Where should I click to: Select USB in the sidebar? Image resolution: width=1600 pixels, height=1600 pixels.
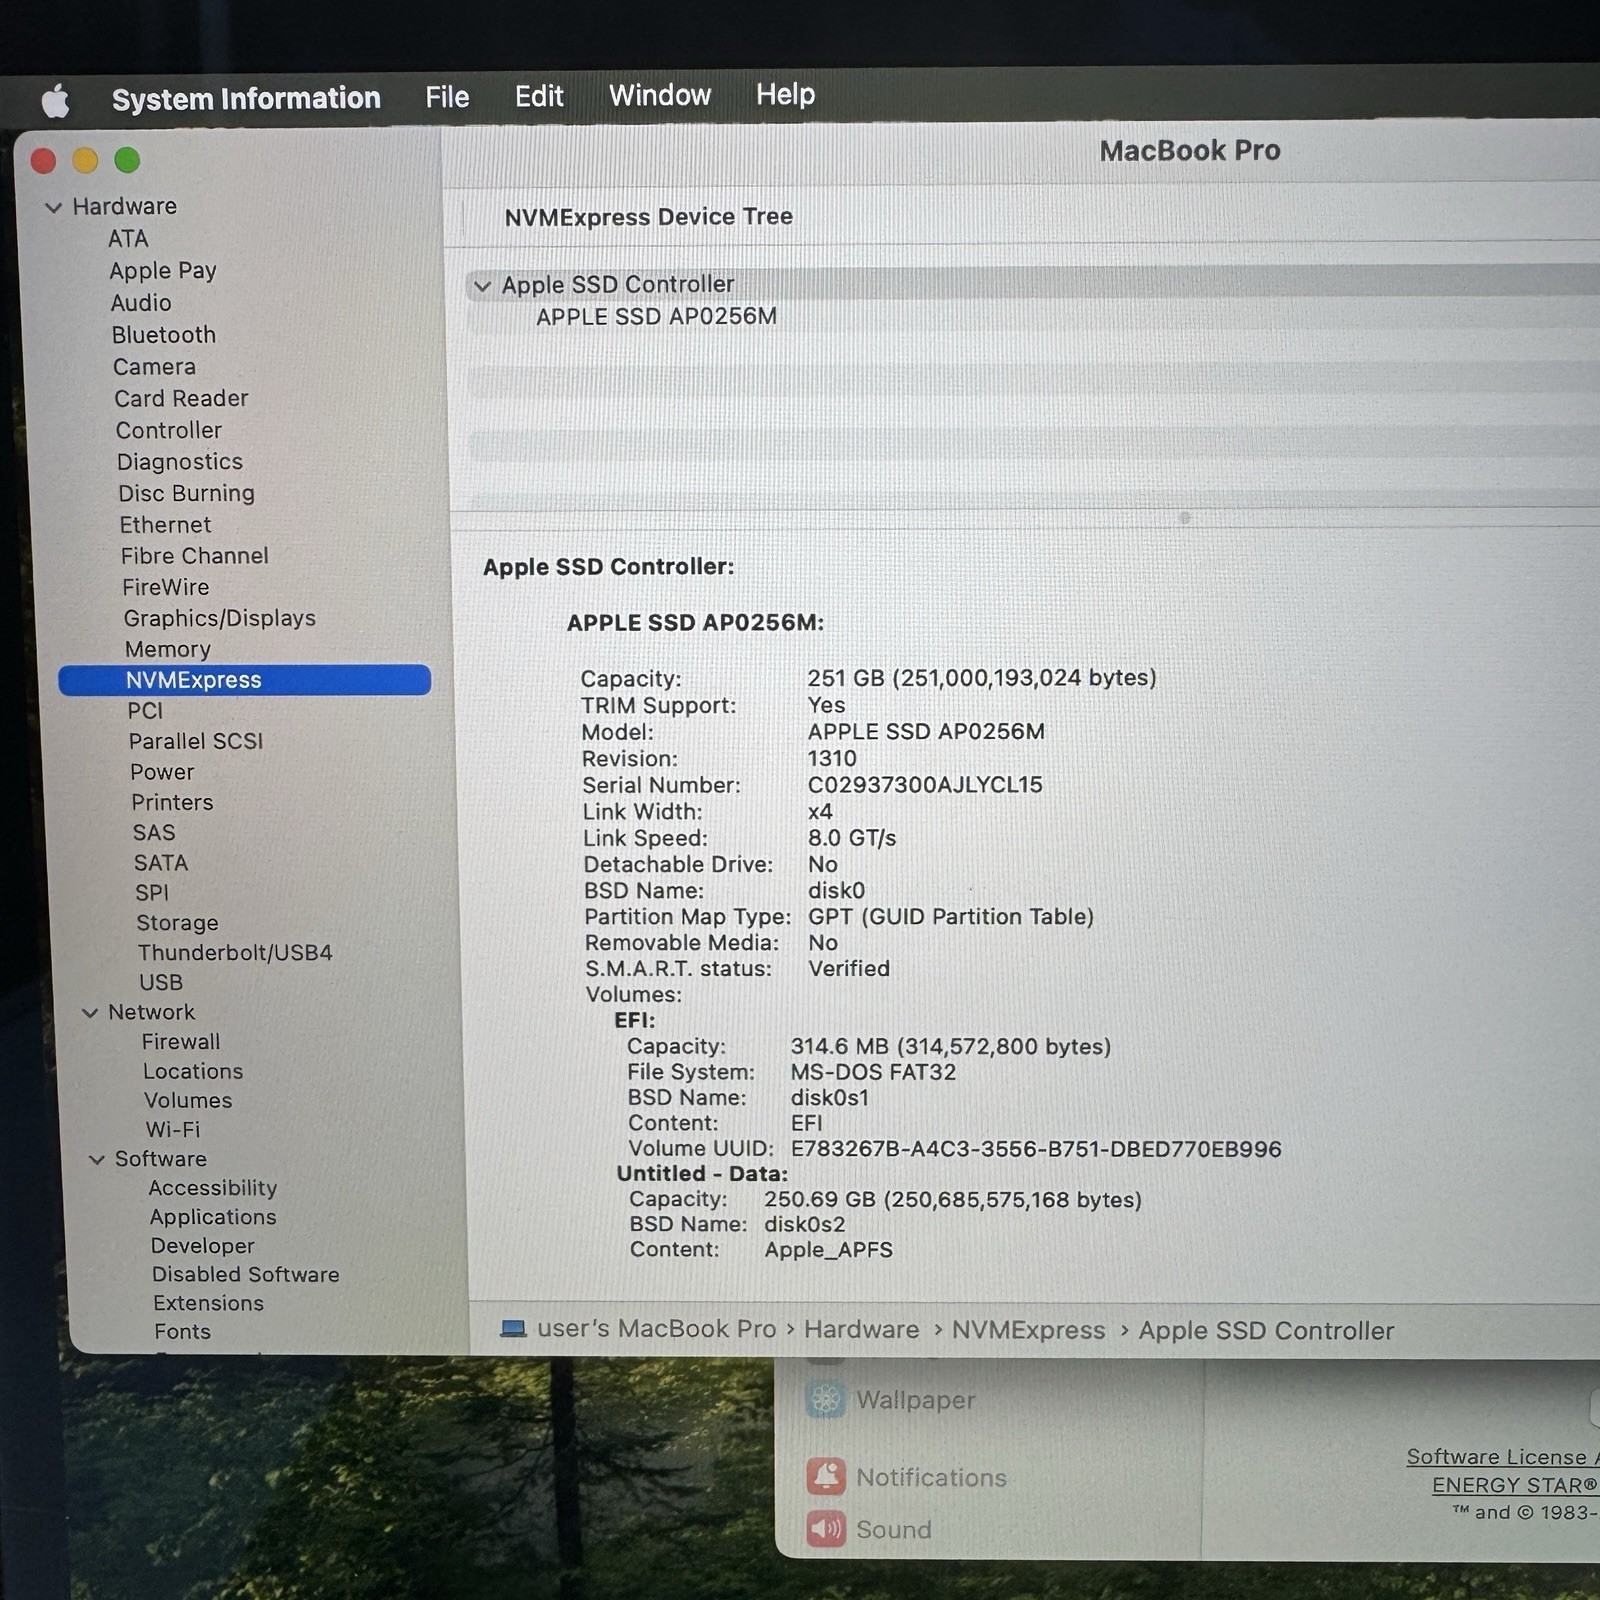(161, 983)
